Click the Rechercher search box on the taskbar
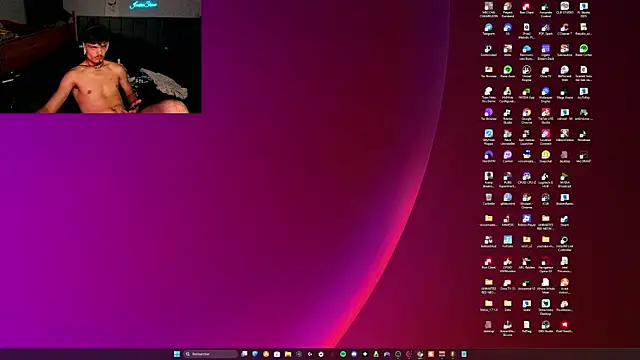Image resolution: width=640 pixels, height=360 pixels. point(211,354)
